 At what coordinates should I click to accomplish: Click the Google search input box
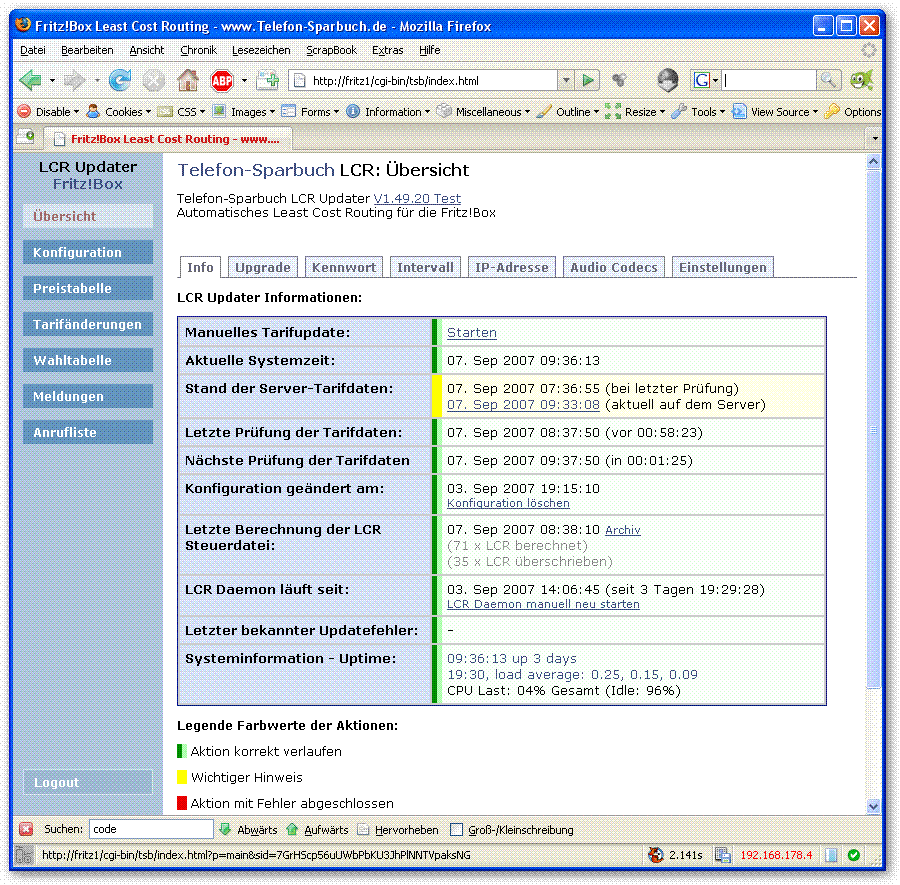769,80
